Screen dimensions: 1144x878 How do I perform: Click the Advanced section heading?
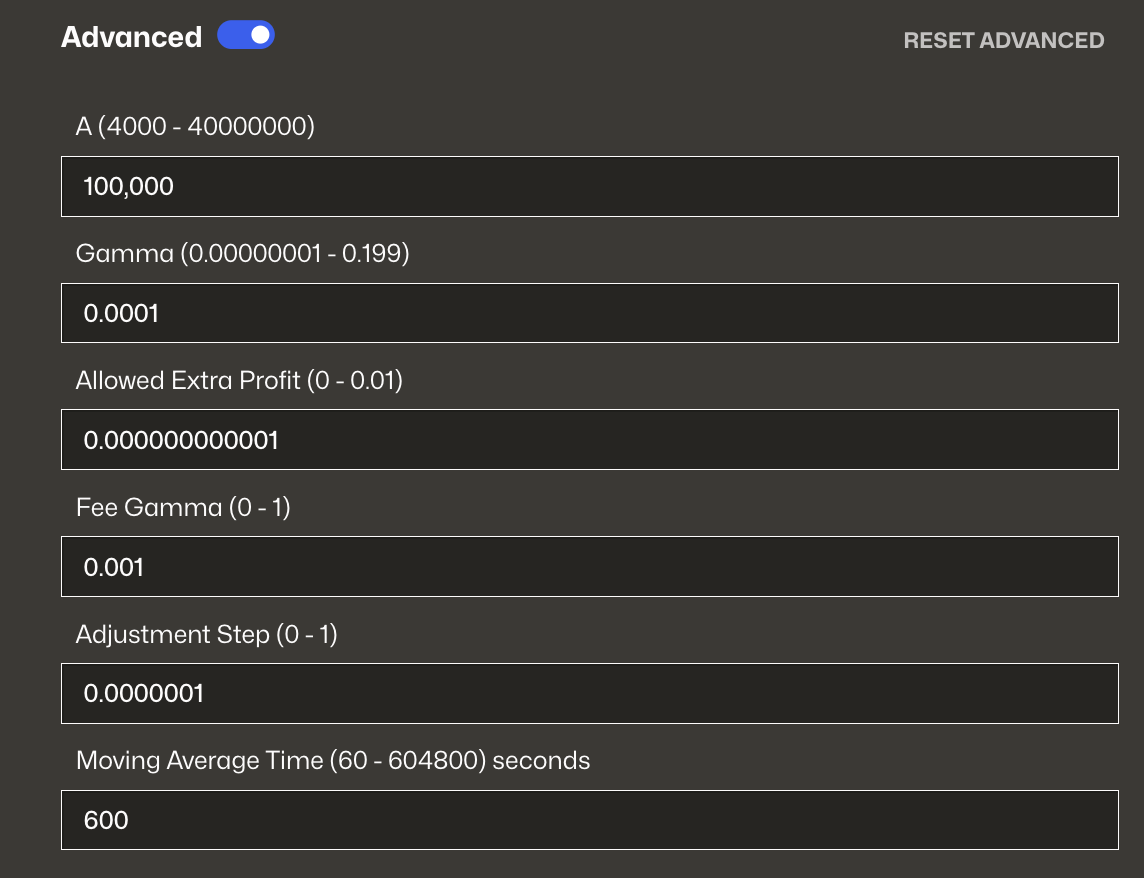[x=131, y=36]
